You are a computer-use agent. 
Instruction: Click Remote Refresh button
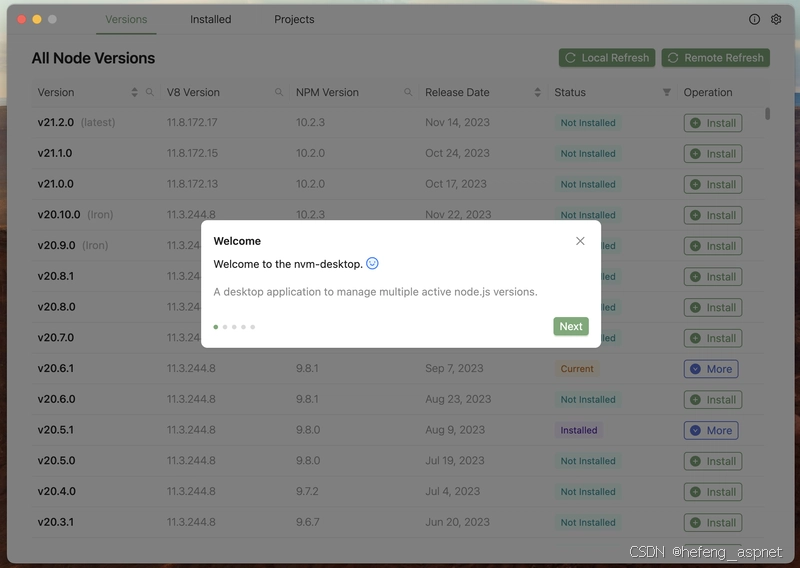(x=715, y=58)
